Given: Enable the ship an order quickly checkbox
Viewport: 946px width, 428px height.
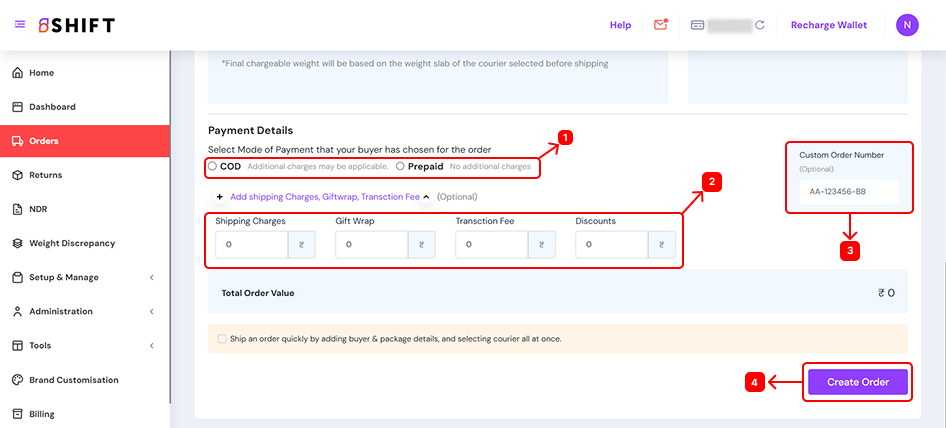Looking at the screenshot, I should (222, 339).
